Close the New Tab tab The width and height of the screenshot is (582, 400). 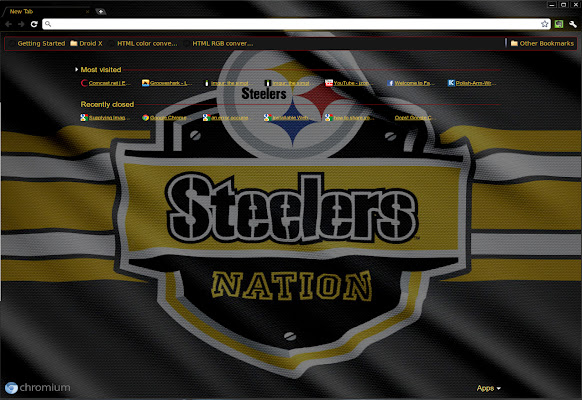pyautogui.click(x=87, y=12)
